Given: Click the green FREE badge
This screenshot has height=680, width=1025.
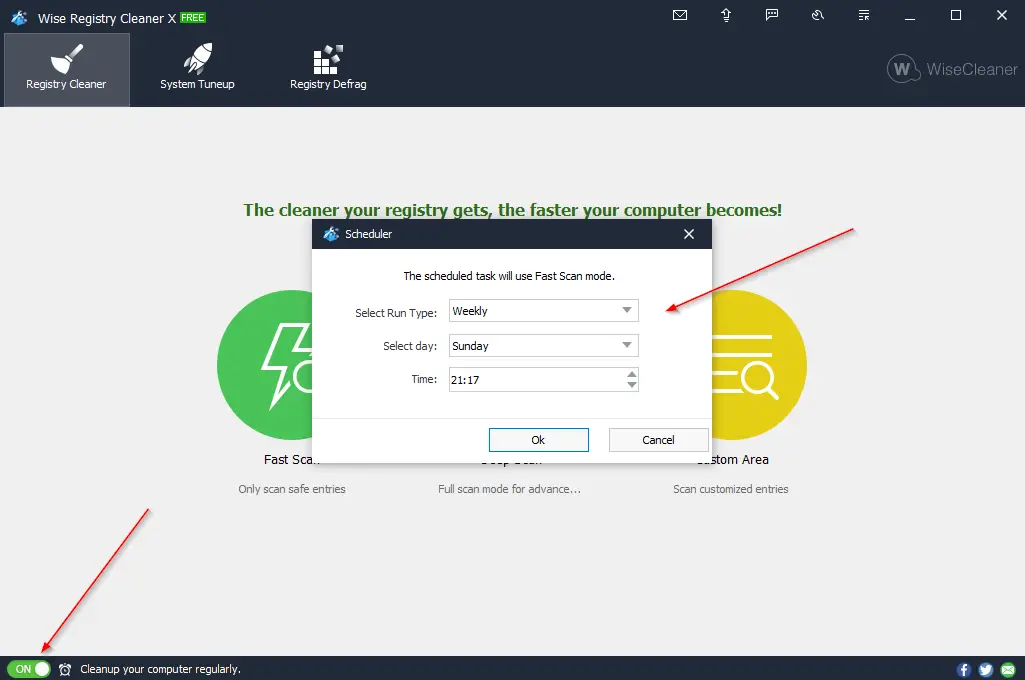Looking at the screenshot, I should (193, 18).
